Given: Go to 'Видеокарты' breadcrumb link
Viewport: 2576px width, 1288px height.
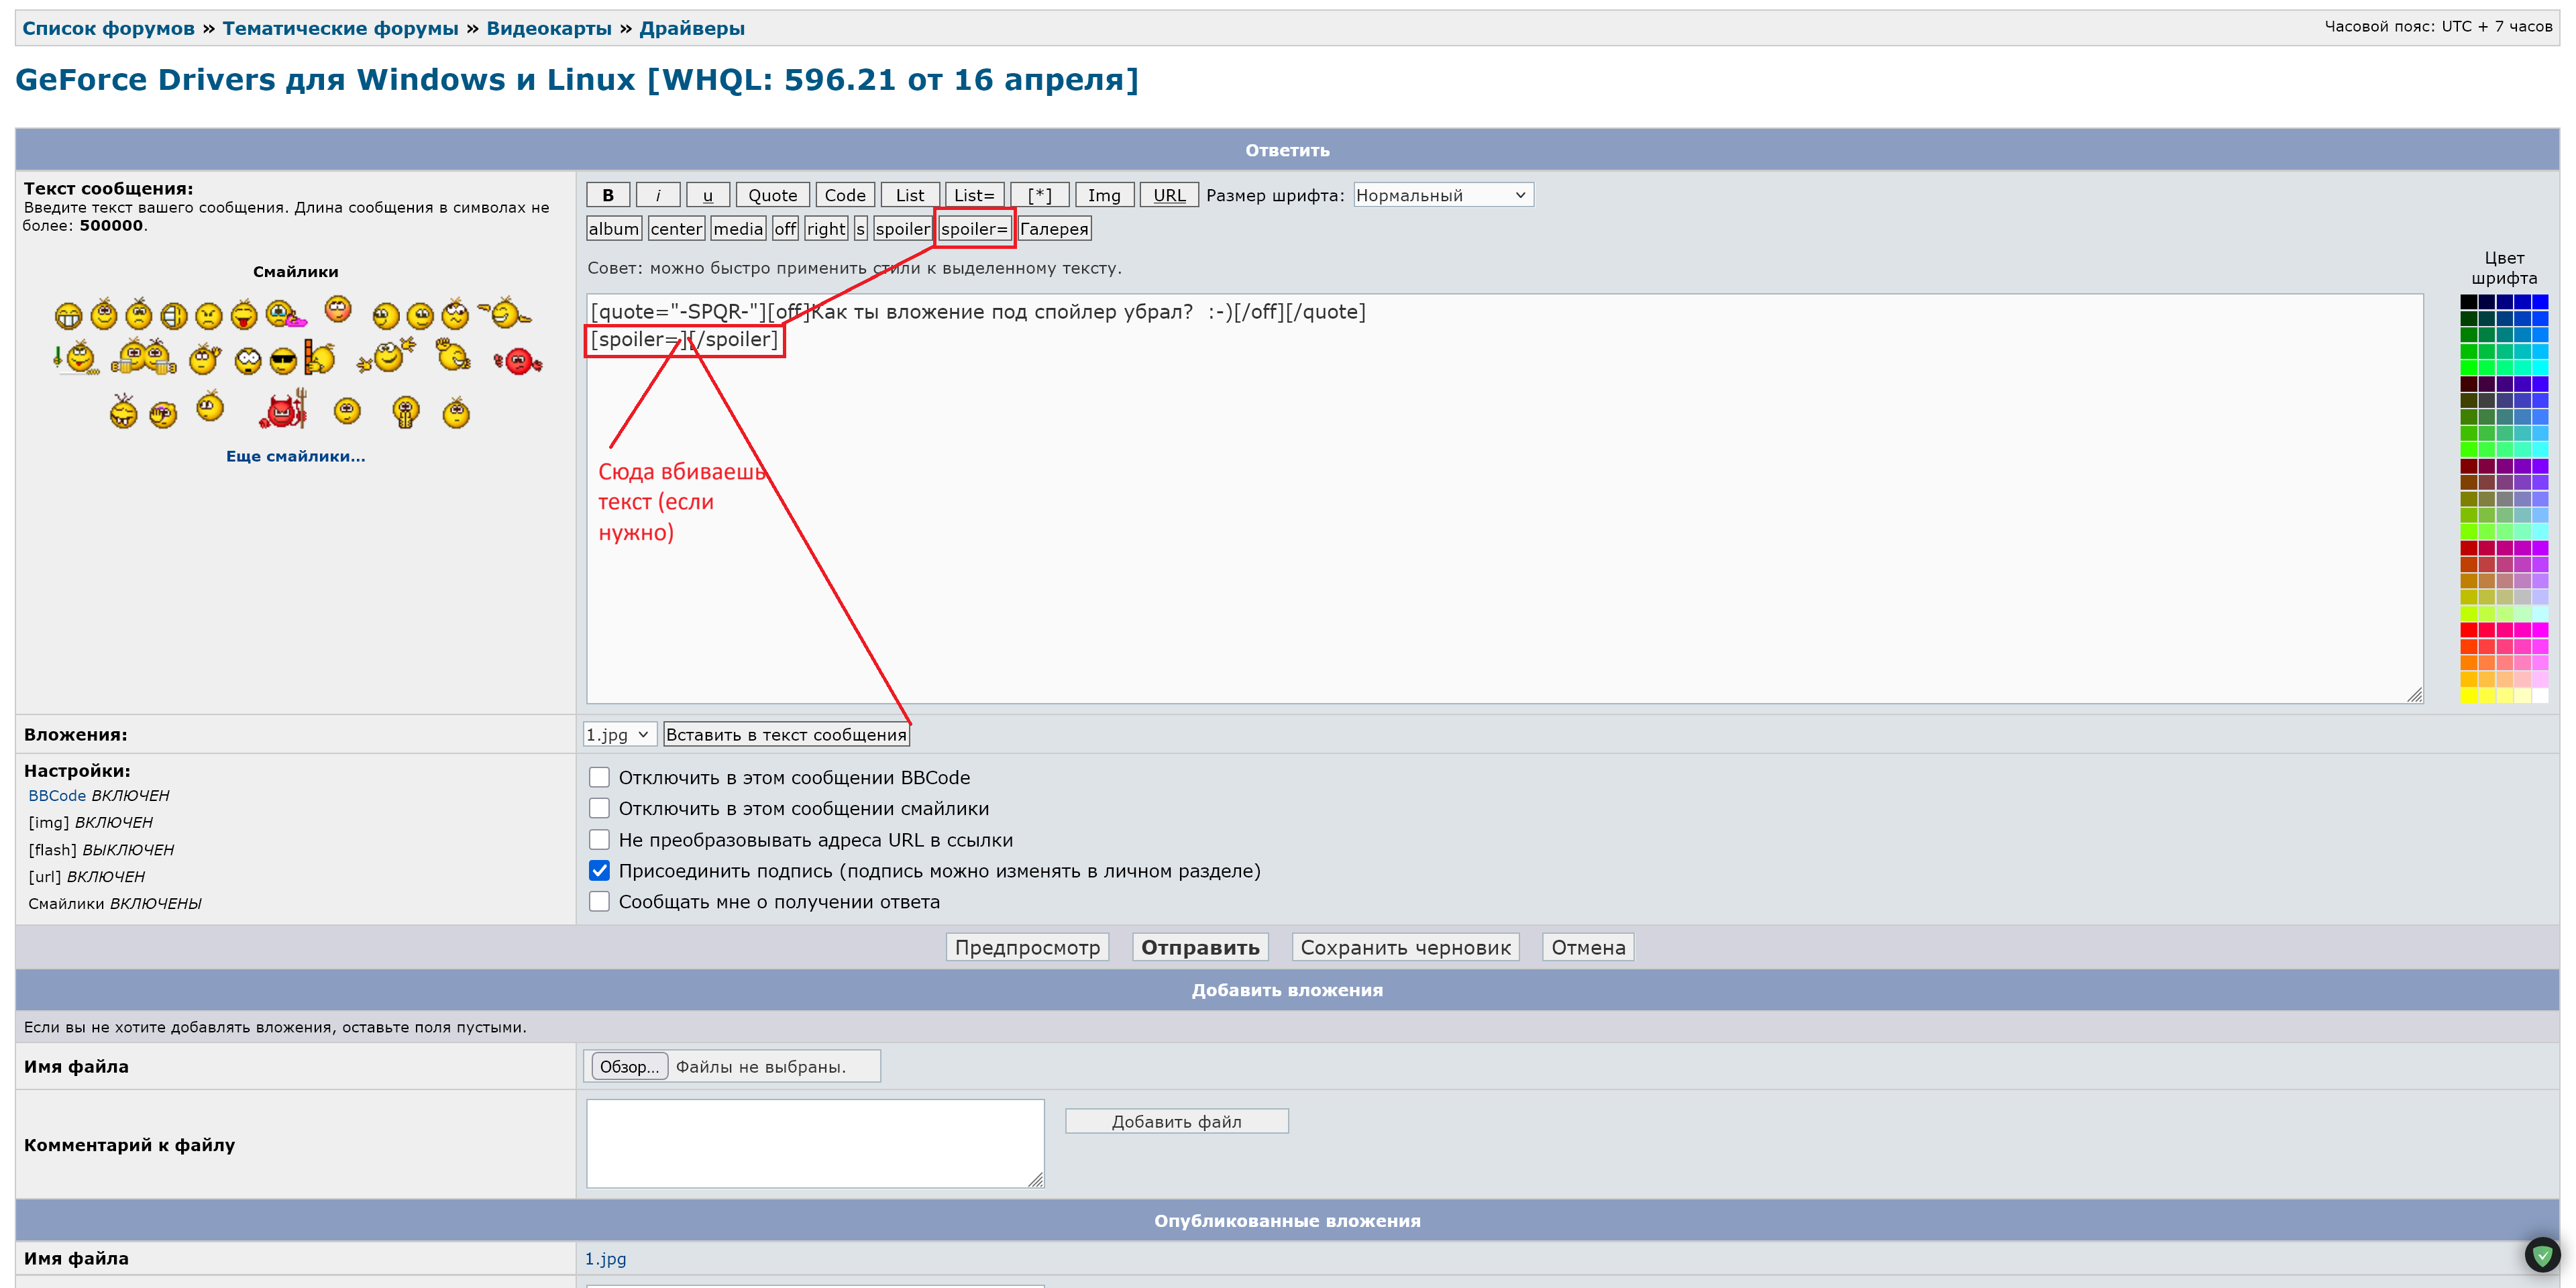Looking at the screenshot, I should coord(548,28).
